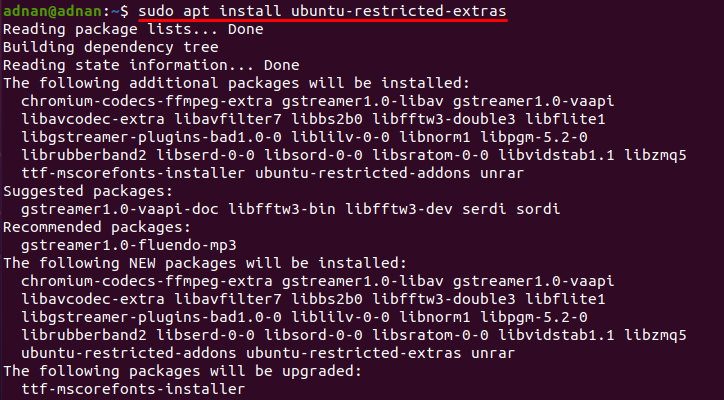The height and width of the screenshot is (400, 724).
Task: Click first libzmq5 package name
Action: pos(655,155)
